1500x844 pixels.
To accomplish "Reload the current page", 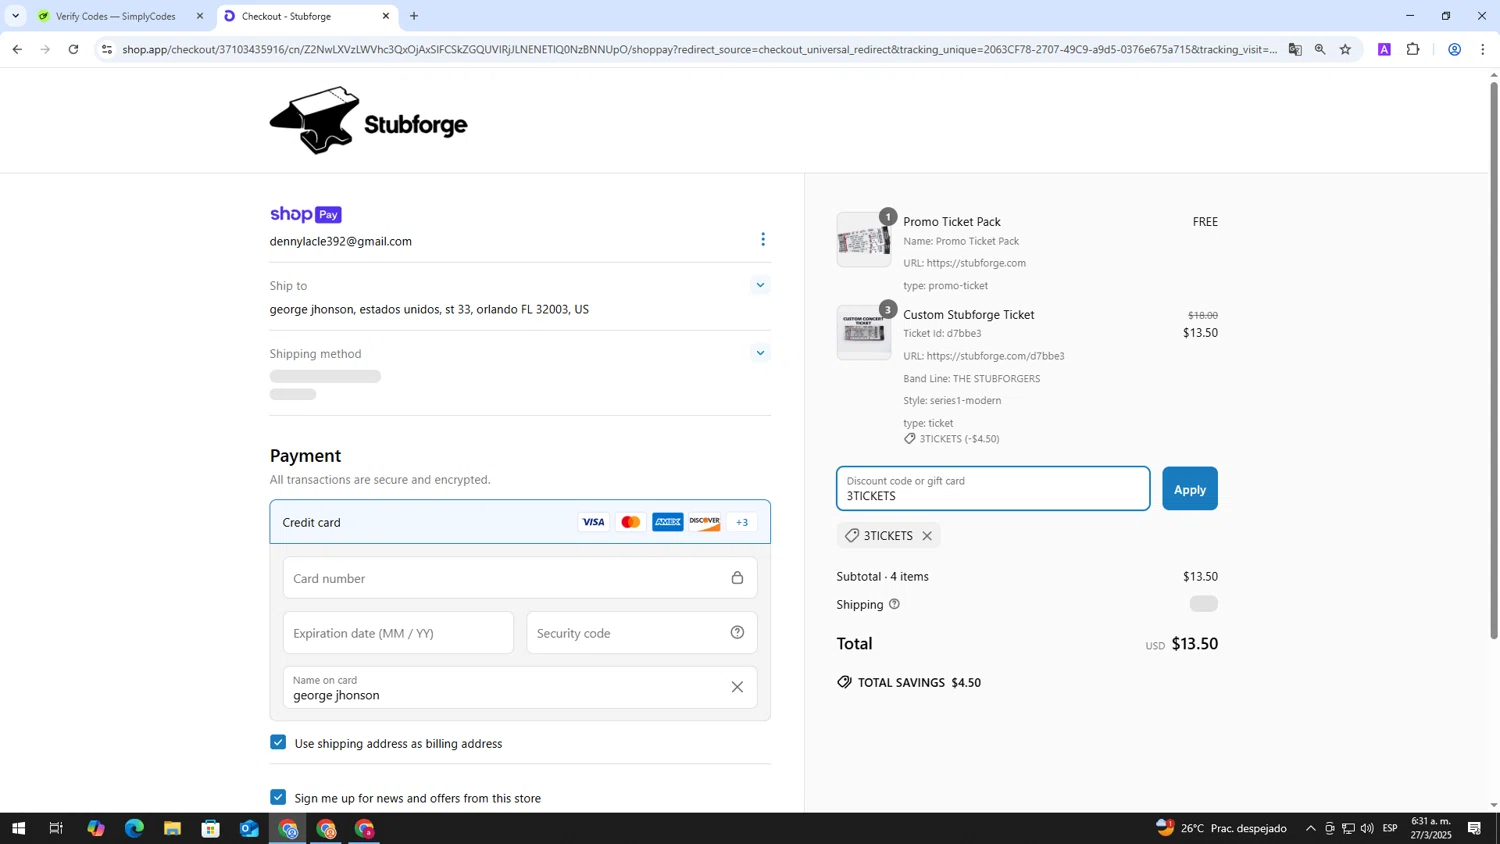I will pyautogui.click(x=74, y=49).
